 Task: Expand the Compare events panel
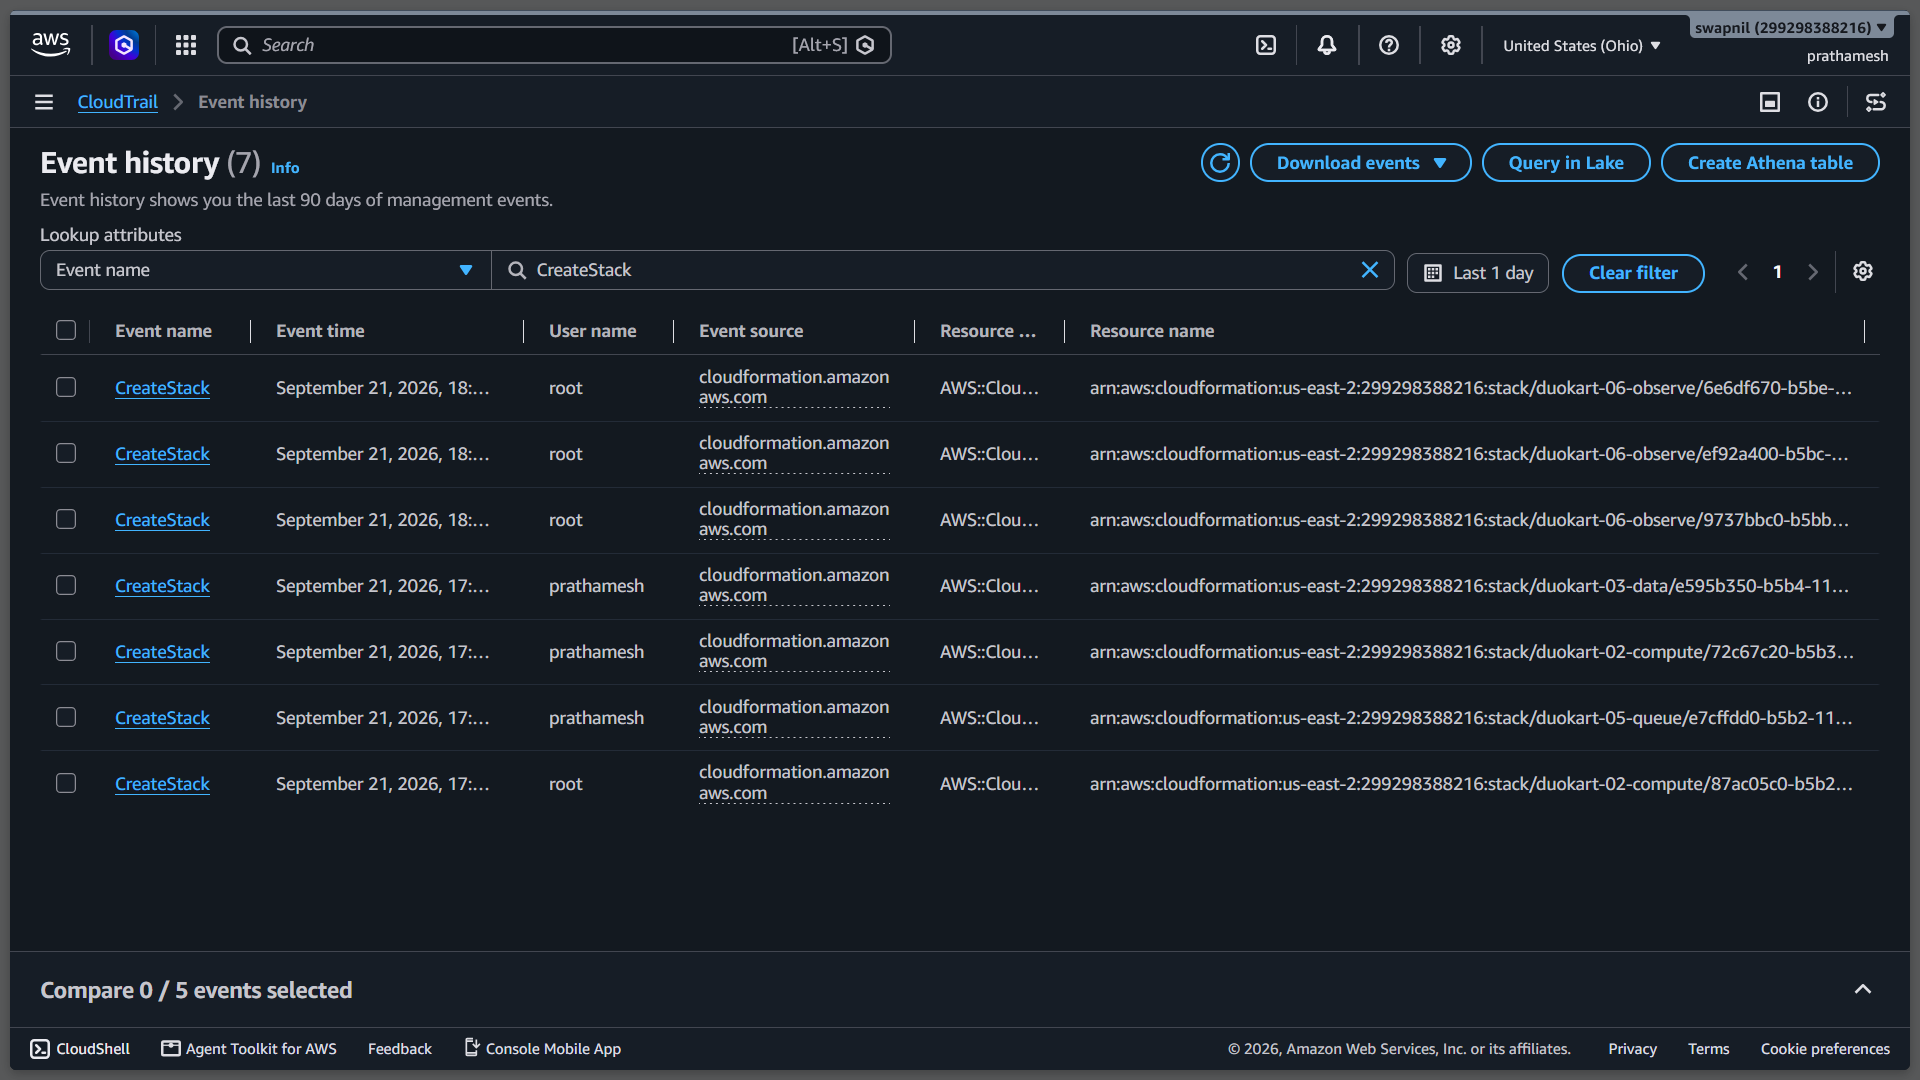[x=1863, y=989]
